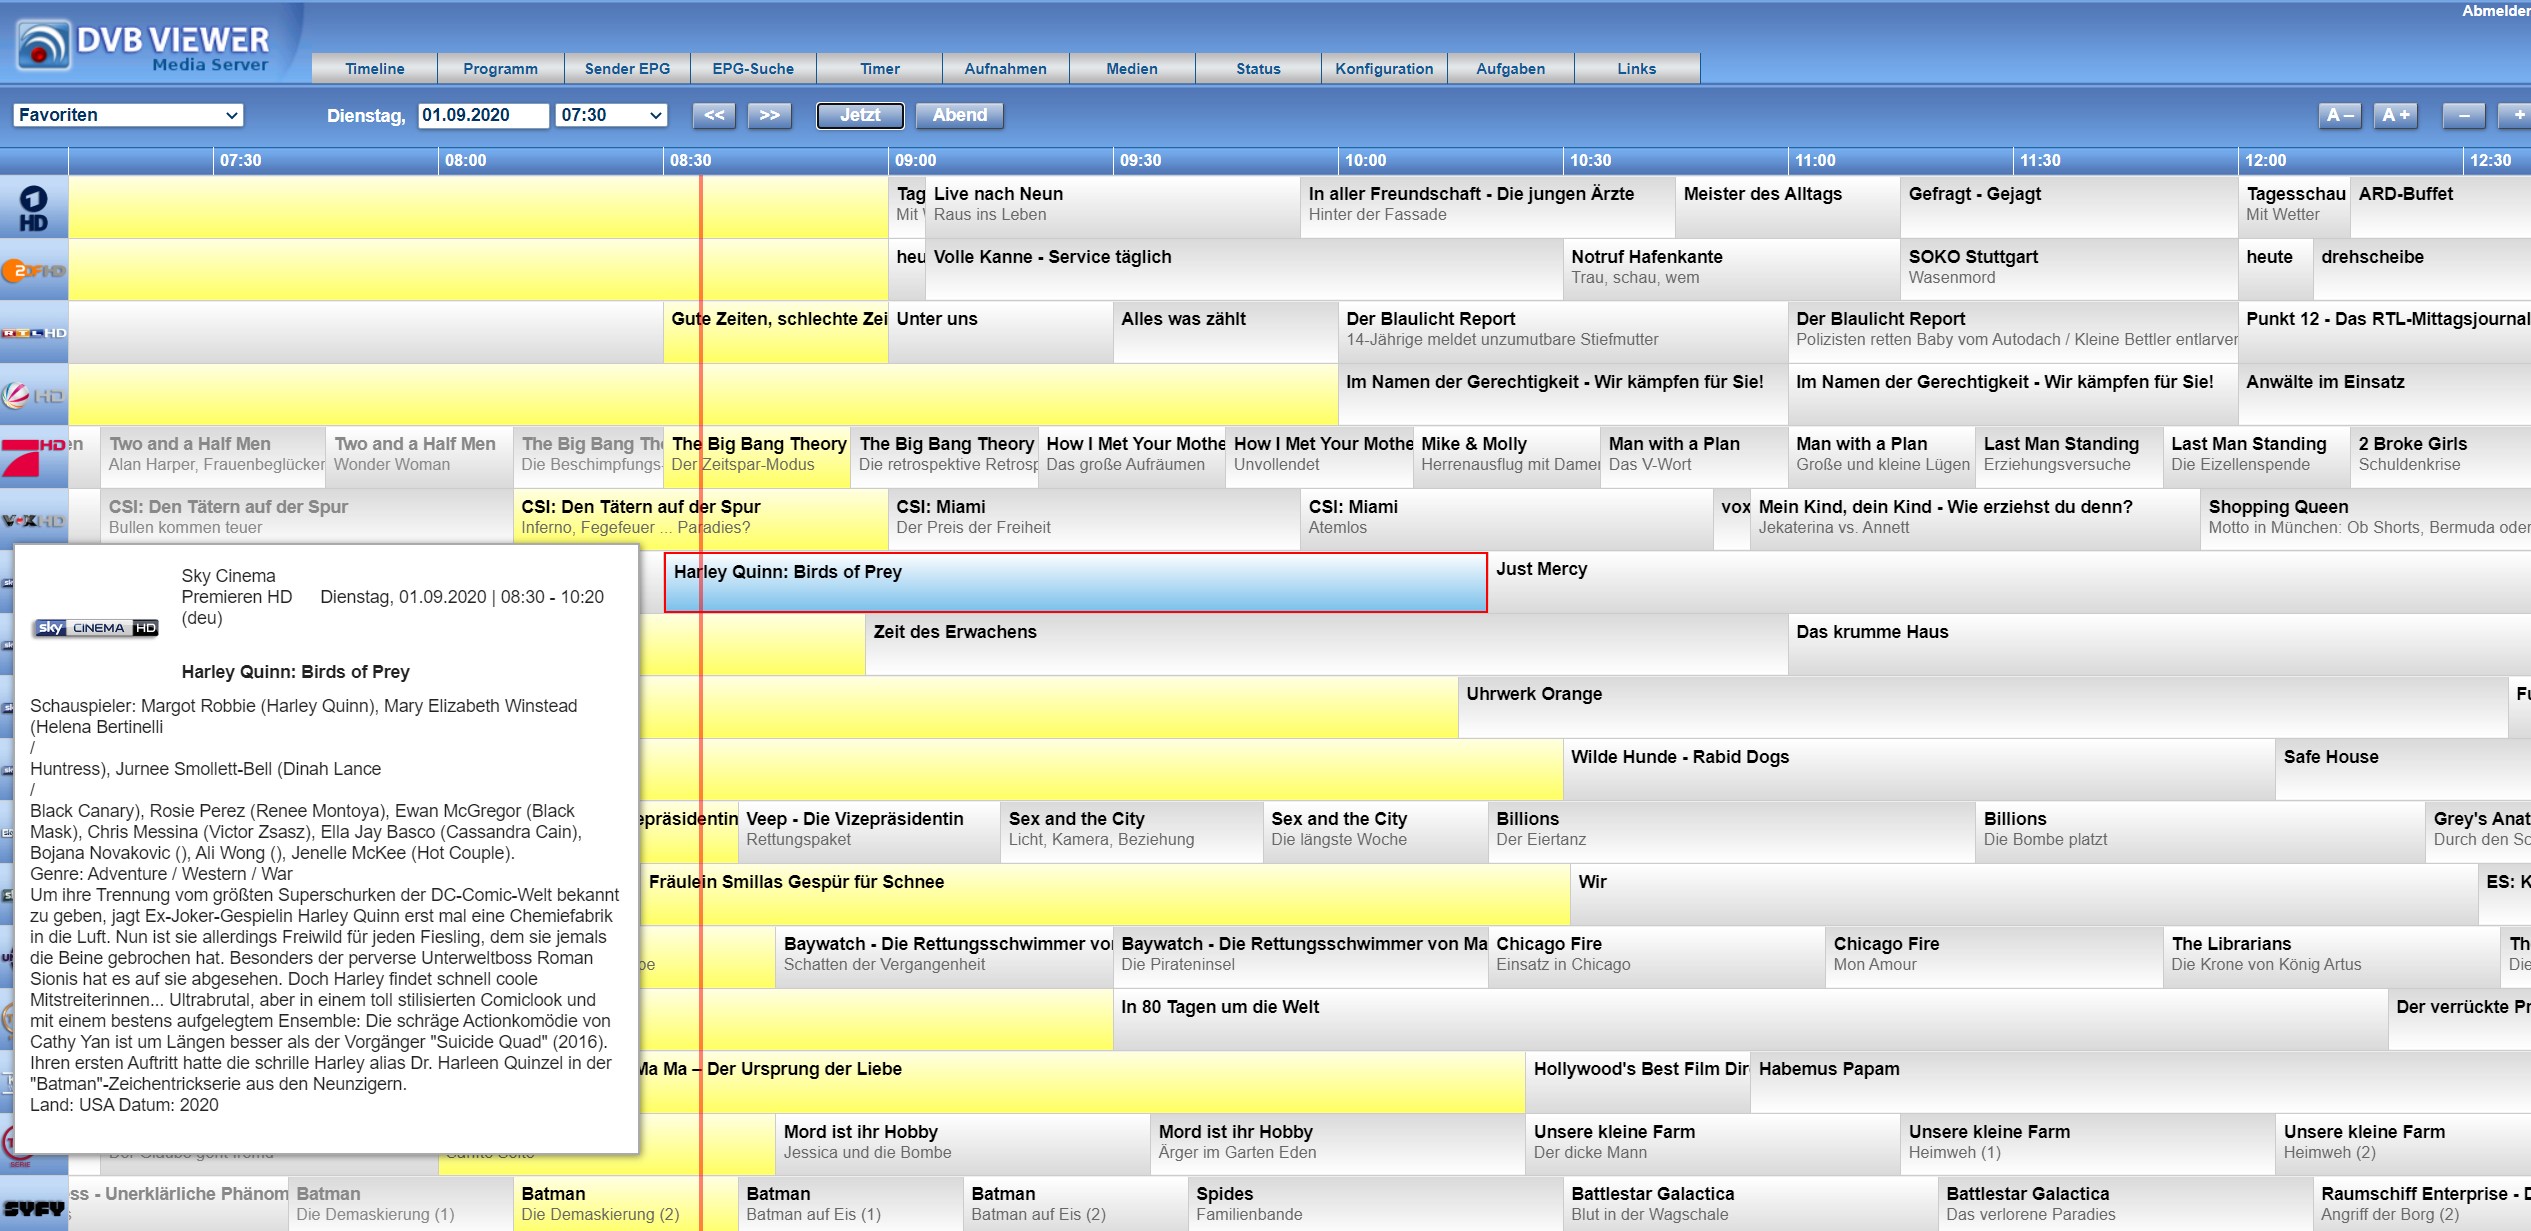Select the ProSieben HD channel logo
This screenshot has height=1231, width=2531.
33,457
